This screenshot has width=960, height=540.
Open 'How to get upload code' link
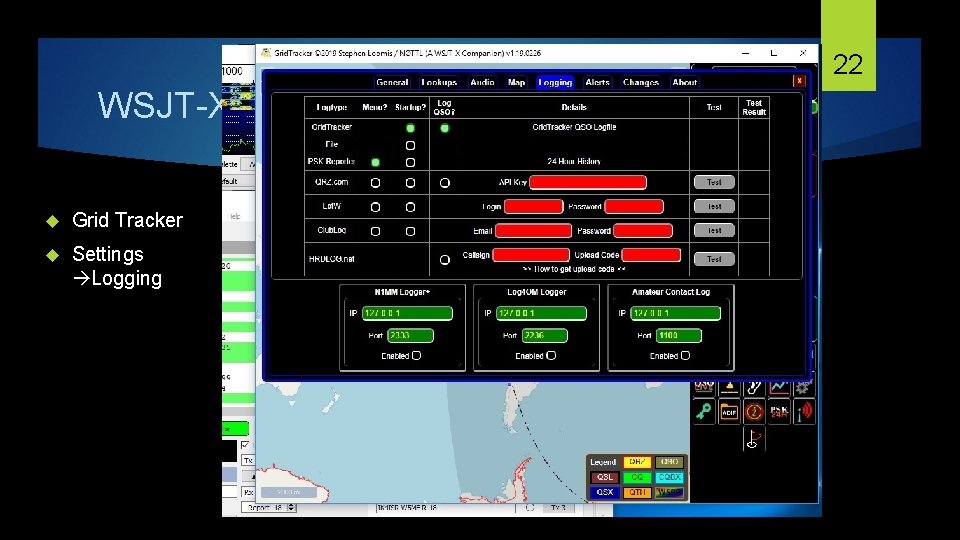pyautogui.click(x=574, y=269)
